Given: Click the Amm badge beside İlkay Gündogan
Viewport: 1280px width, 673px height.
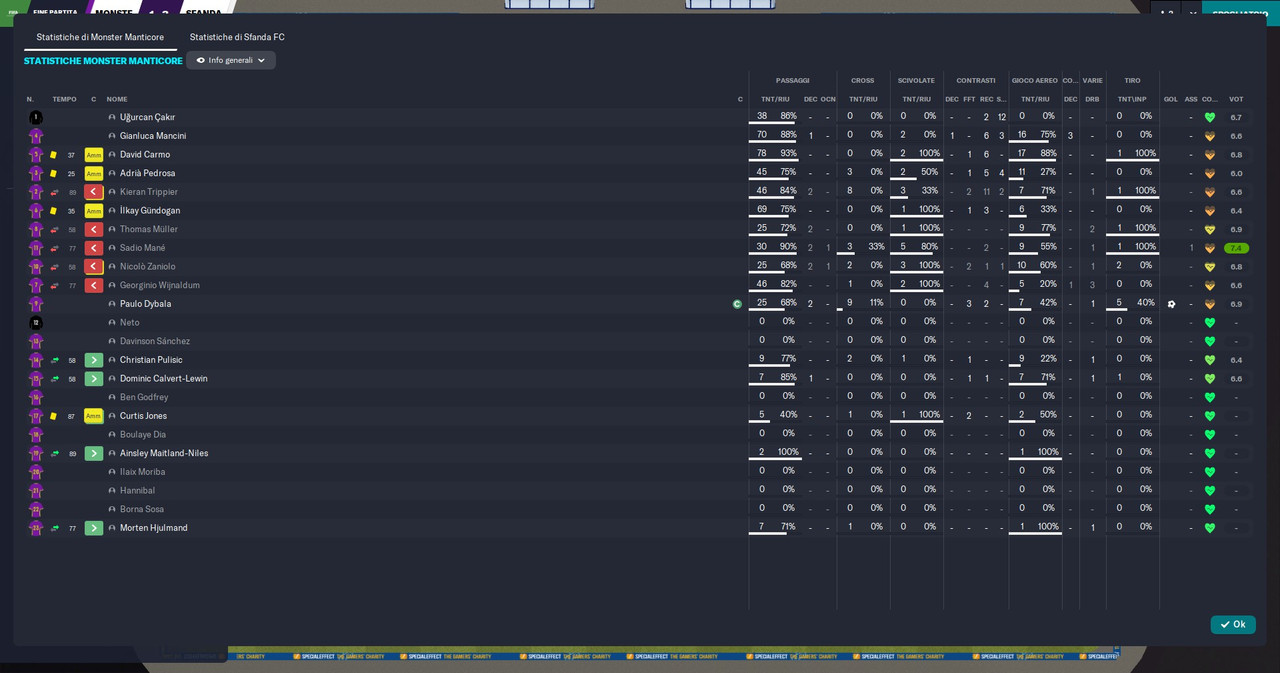Looking at the screenshot, I should pyautogui.click(x=94, y=211).
